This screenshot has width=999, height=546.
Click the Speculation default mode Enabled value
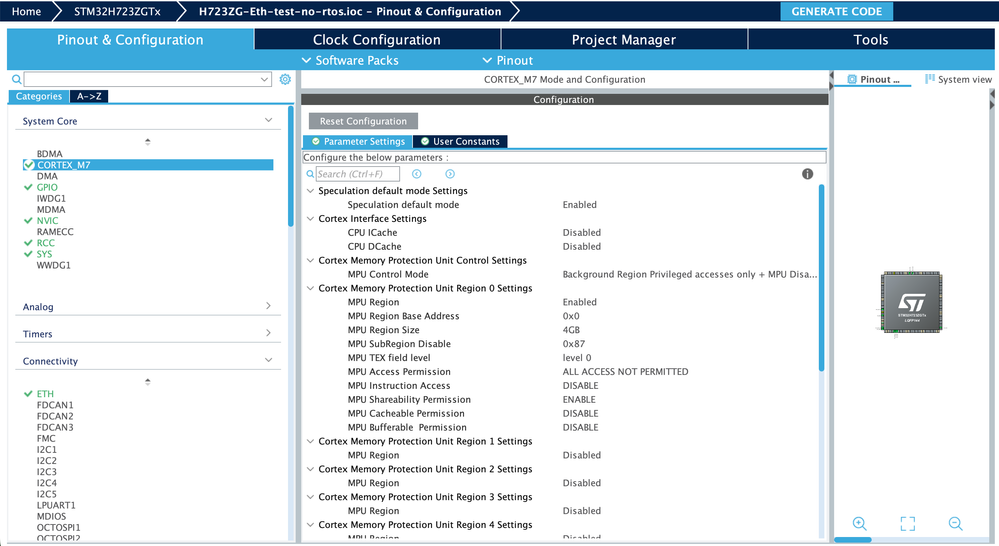point(579,205)
